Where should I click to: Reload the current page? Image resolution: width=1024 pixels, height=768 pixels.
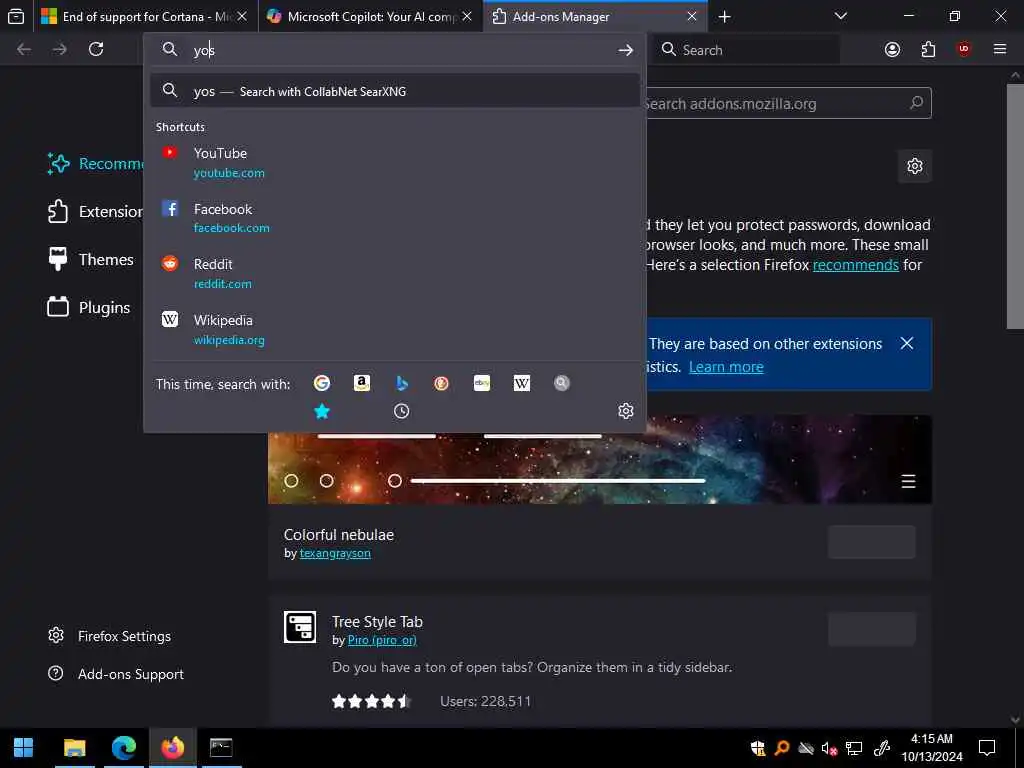pos(96,49)
